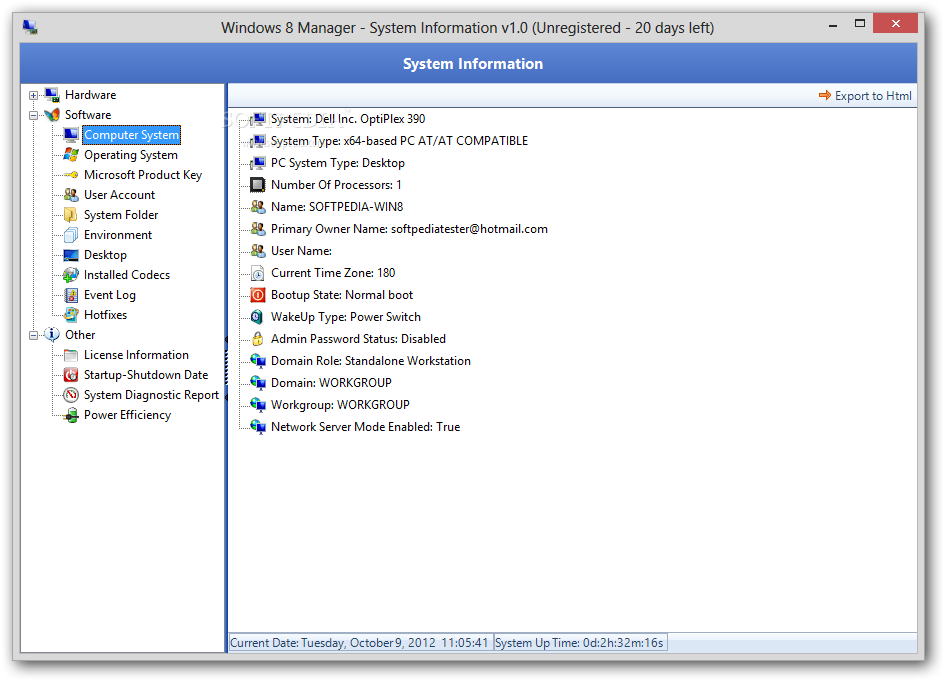
Task: Select Startup-Shutdown Date entry
Action: pos(146,375)
